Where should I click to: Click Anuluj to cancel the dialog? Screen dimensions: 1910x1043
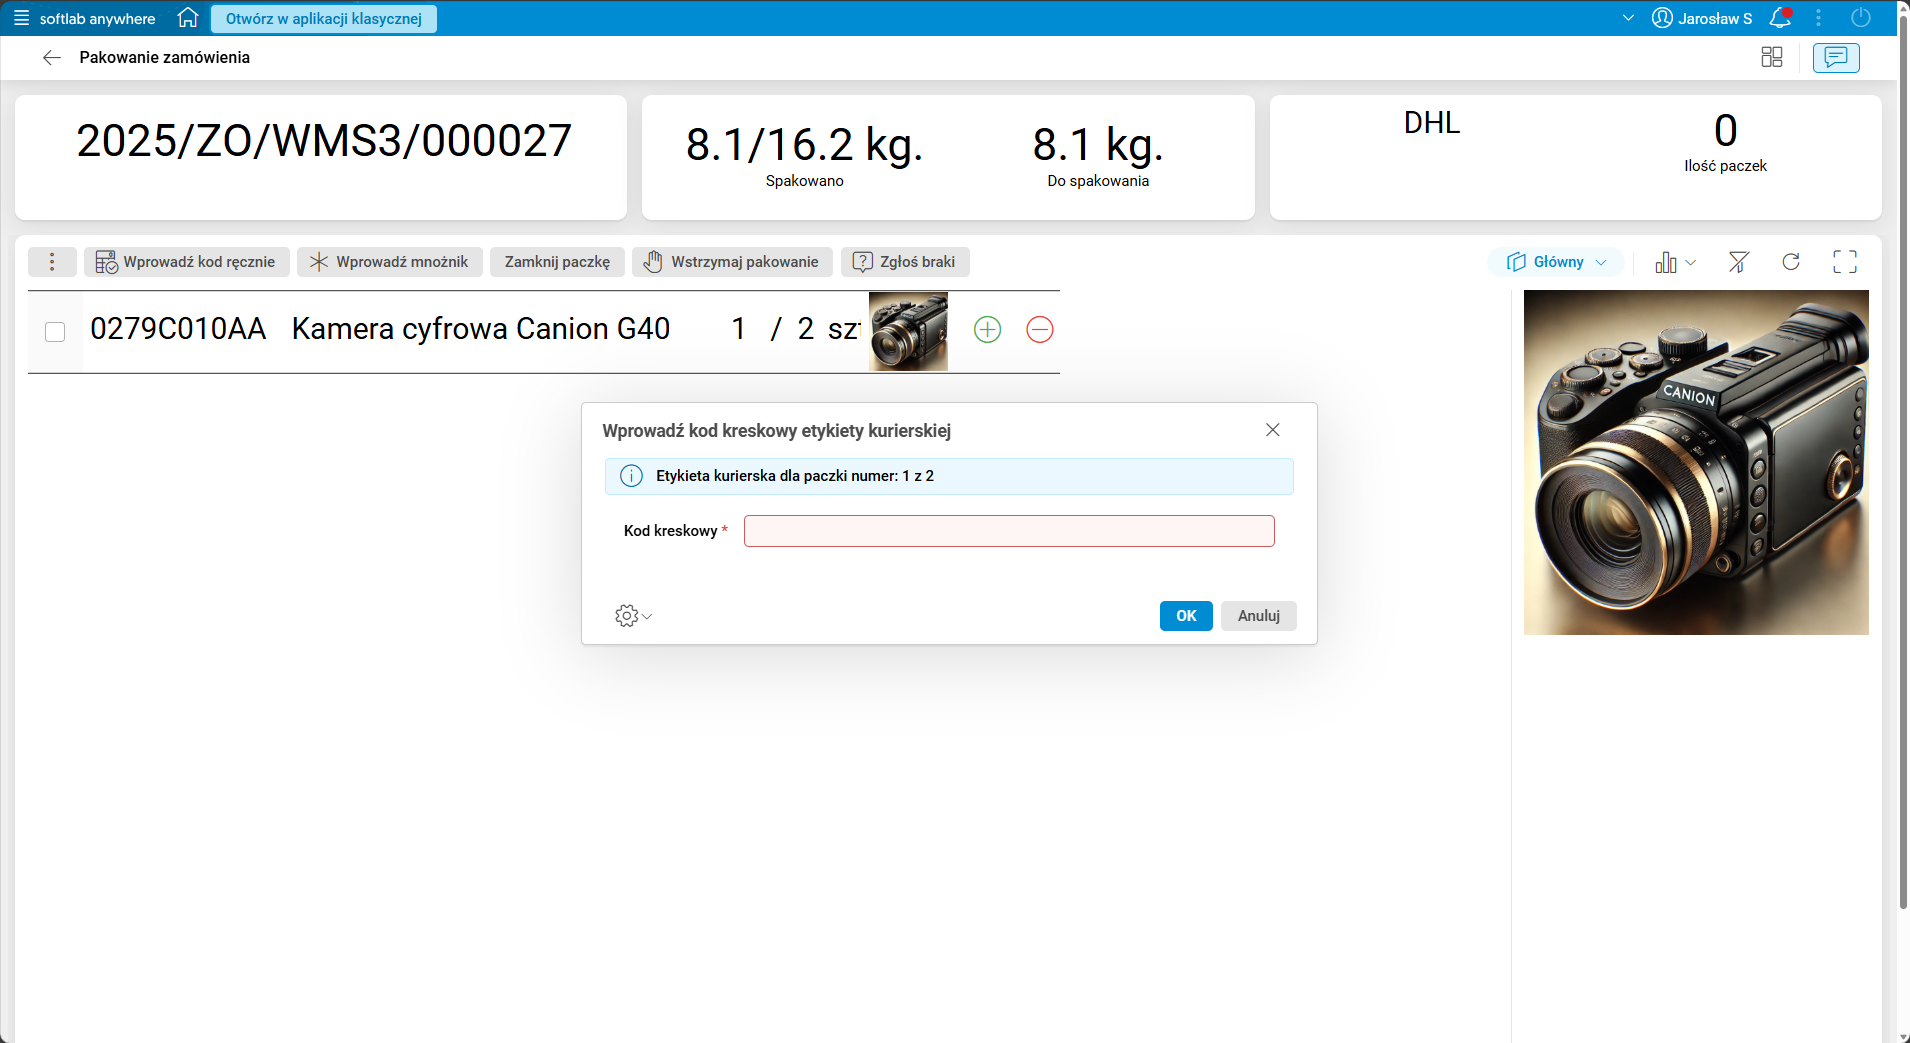1259,616
